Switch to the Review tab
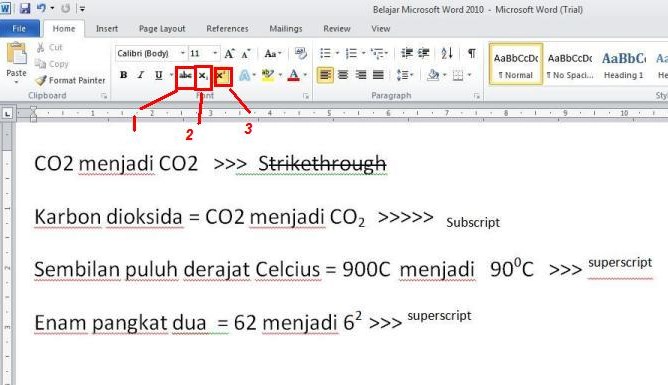The width and height of the screenshot is (668, 385). (337, 29)
